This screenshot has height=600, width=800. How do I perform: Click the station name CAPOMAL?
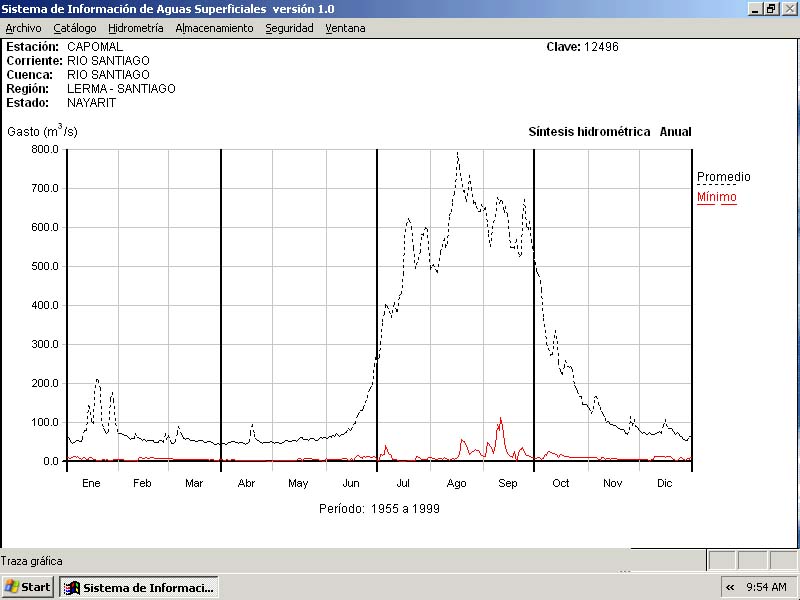(x=95, y=47)
